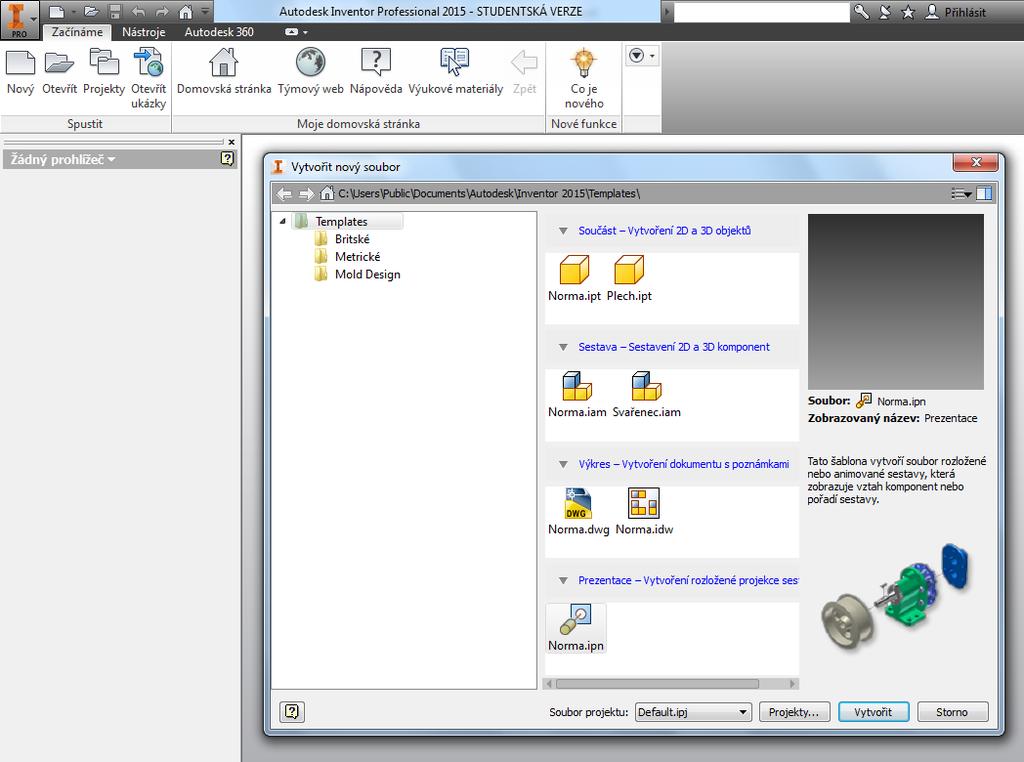
Task: Collapse the Výkres section triangle
Action: coord(563,464)
